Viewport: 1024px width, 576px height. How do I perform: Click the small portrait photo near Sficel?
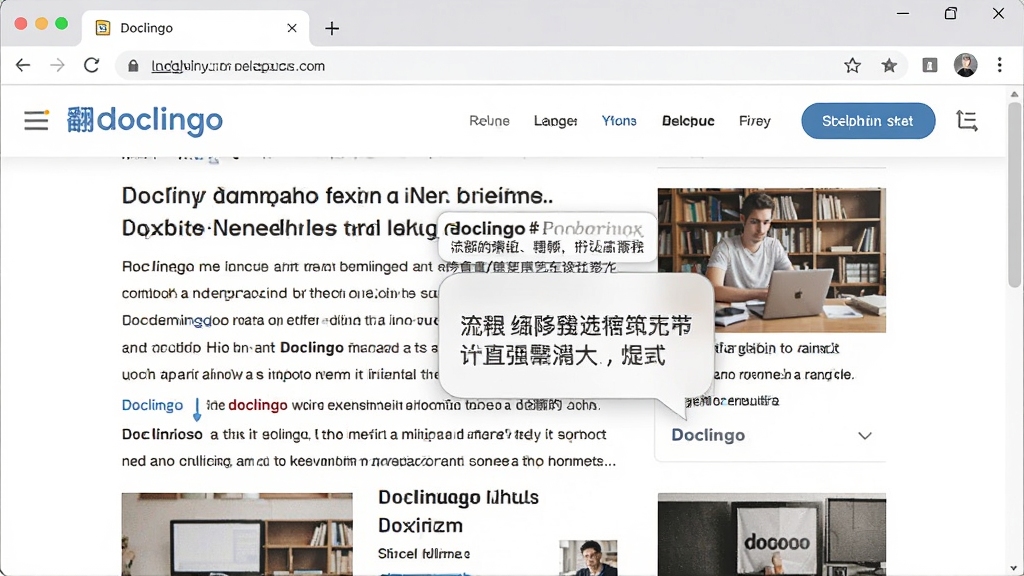pos(588,557)
